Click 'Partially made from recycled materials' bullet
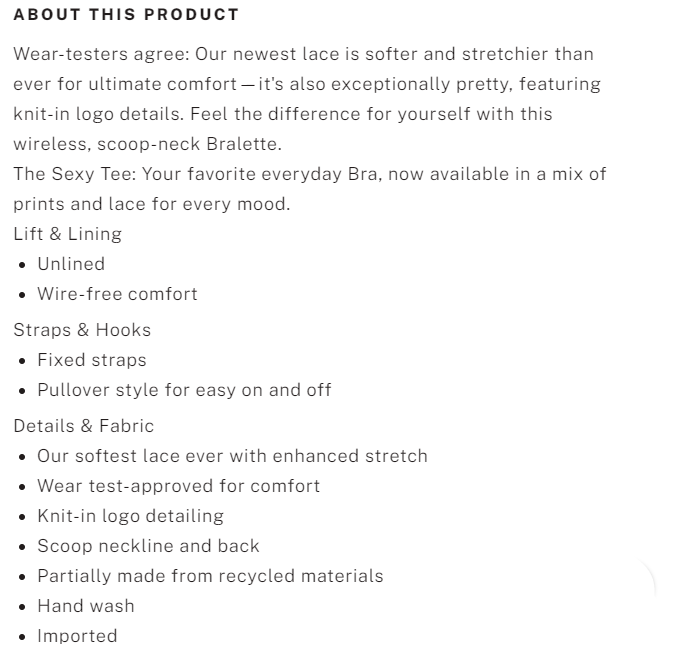The height and width of the screenshot is (646, 673). [x=211, y=576]
